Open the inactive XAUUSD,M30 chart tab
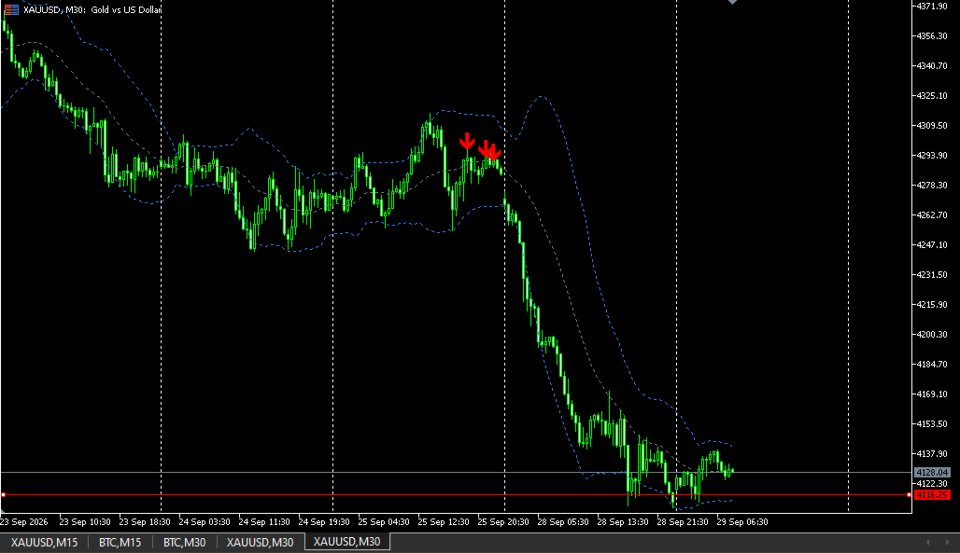Viewport: 960px width, 553px height. tap(260, 542)
